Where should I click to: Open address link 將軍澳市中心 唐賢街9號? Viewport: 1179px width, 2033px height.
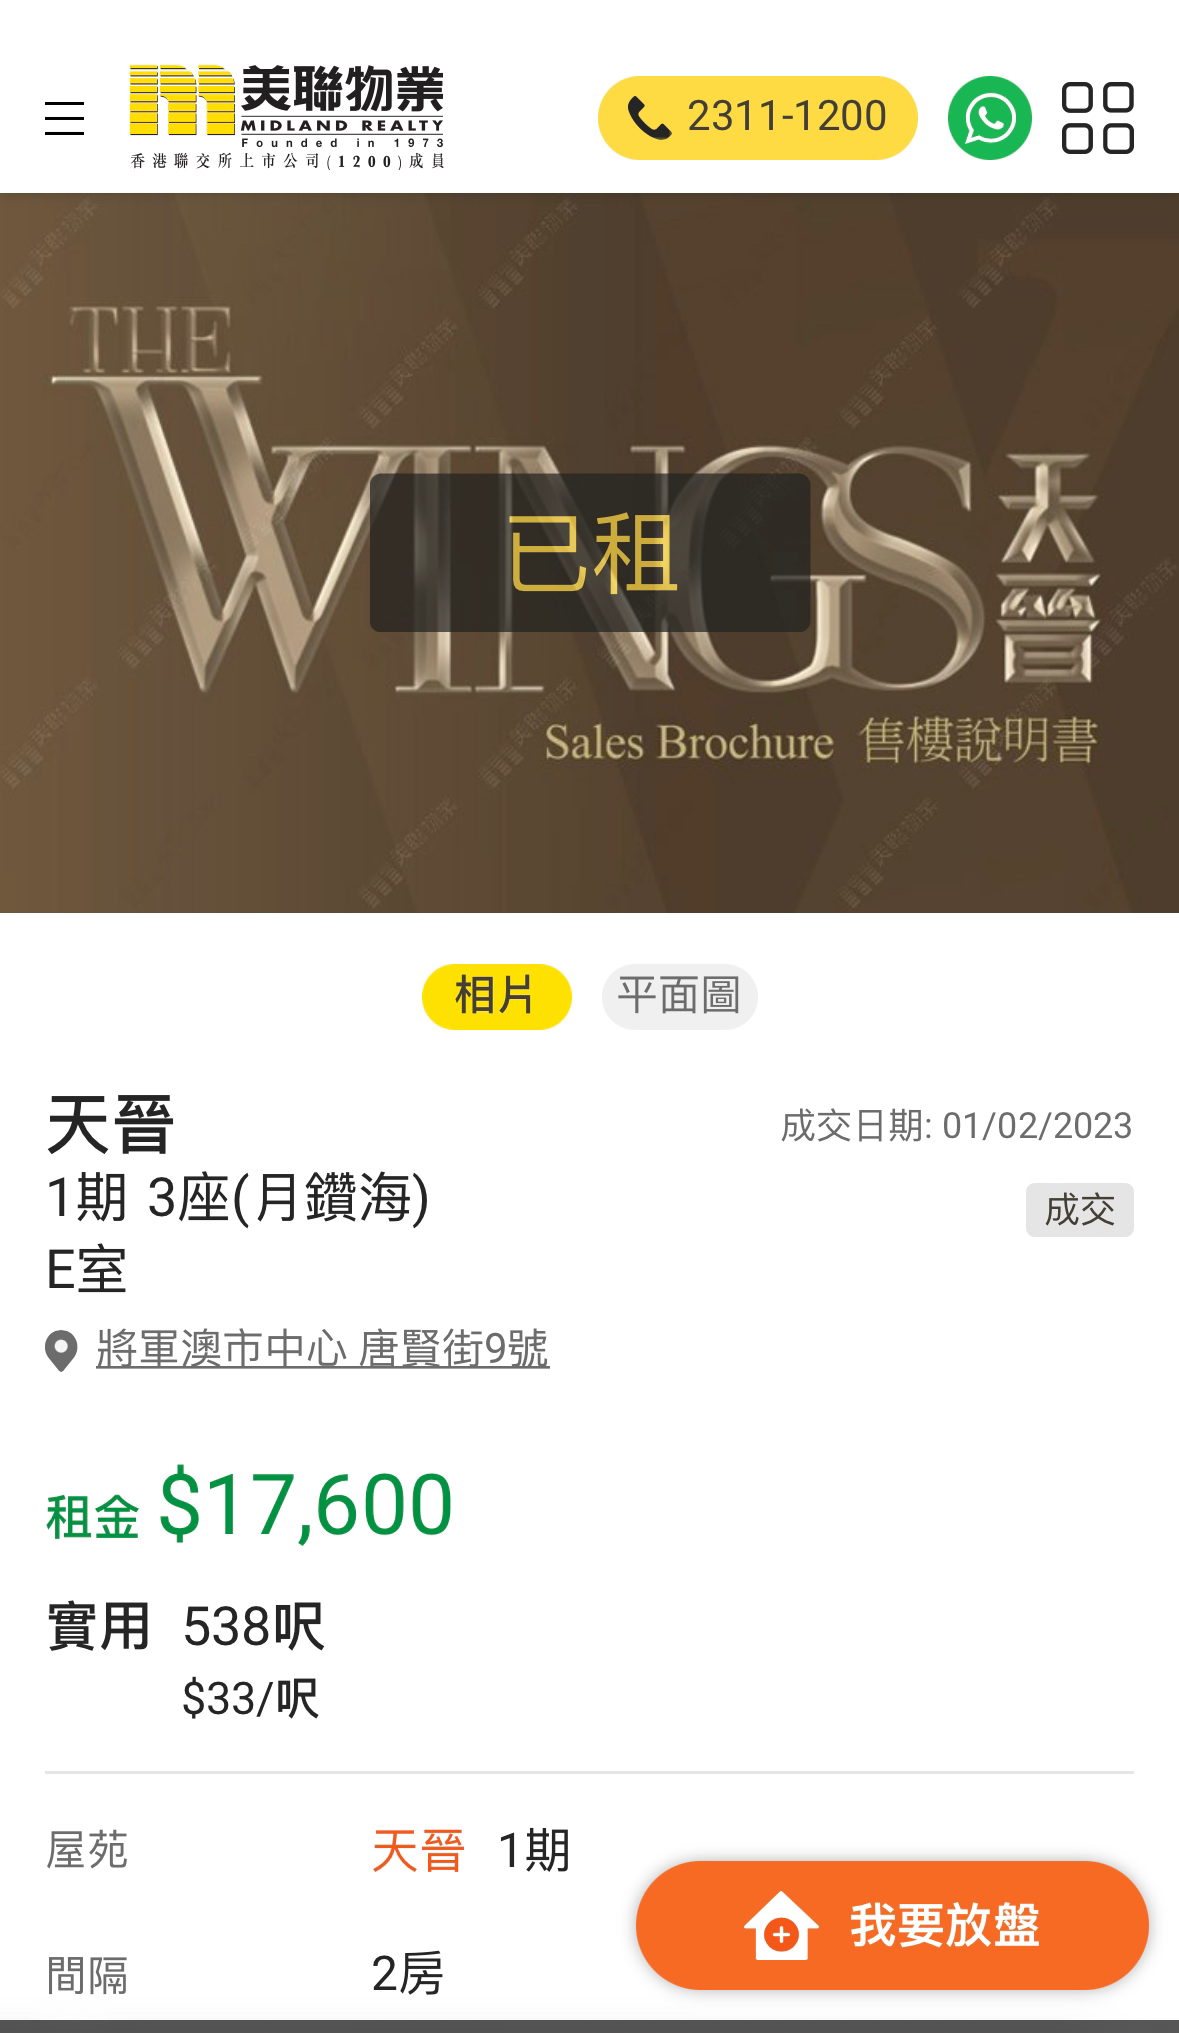click(x=323, y=1349)
